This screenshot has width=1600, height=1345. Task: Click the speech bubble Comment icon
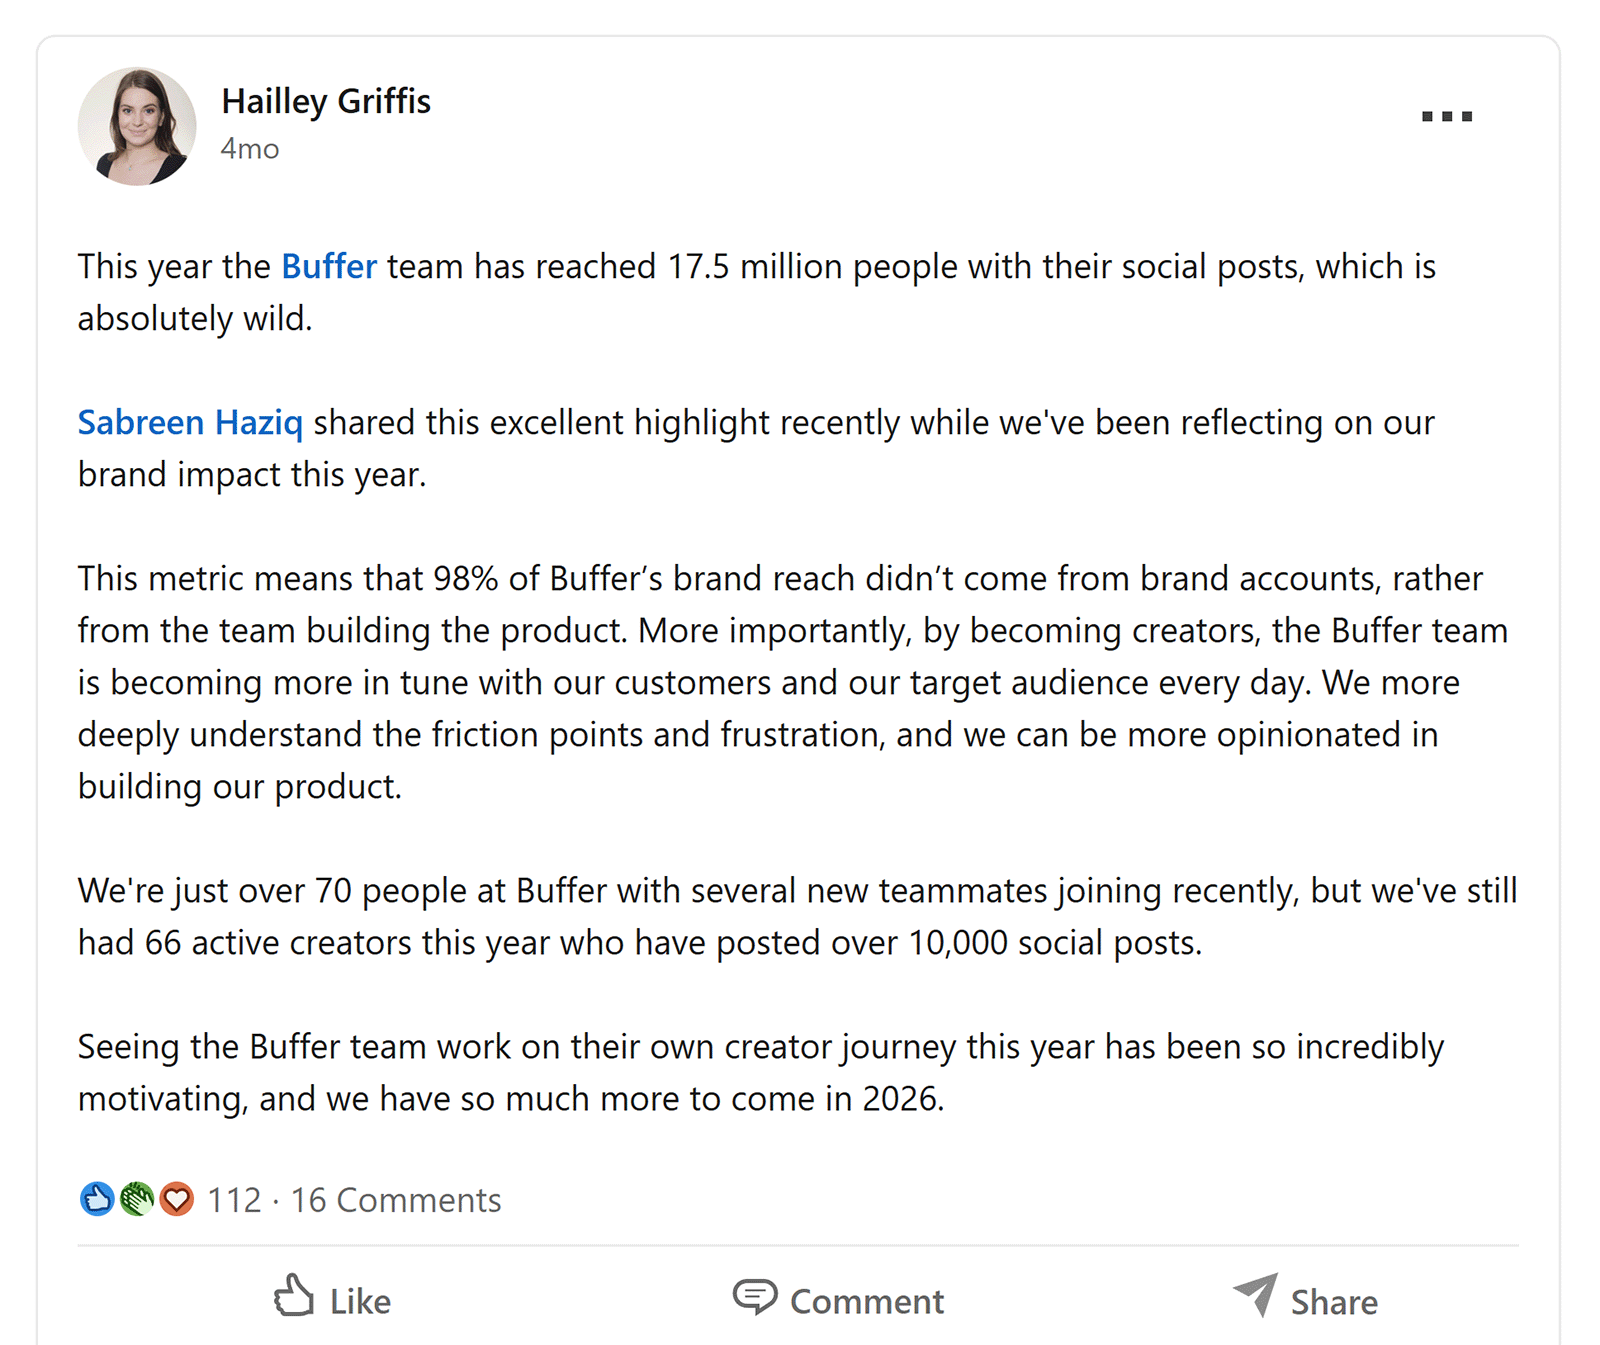754,1297
